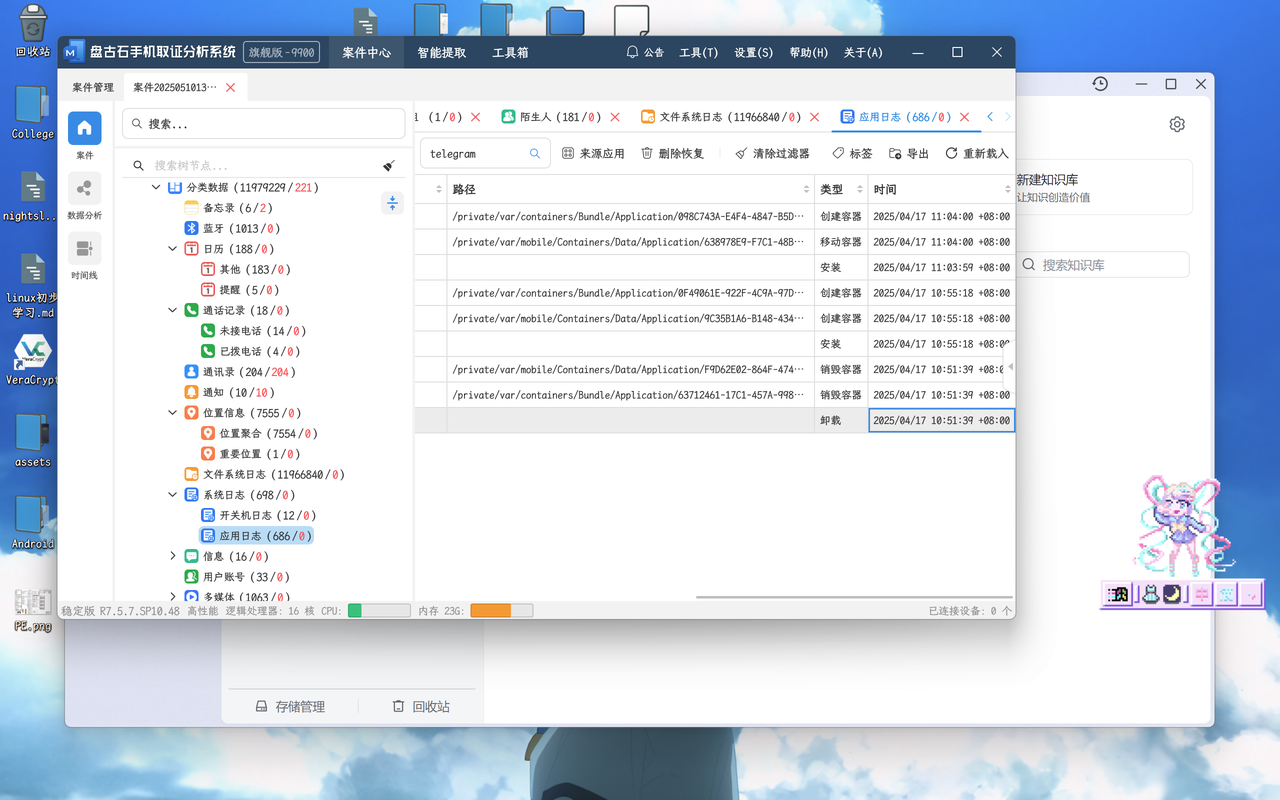Open the settings gear in knowledge base window

tap(1177, 124)
